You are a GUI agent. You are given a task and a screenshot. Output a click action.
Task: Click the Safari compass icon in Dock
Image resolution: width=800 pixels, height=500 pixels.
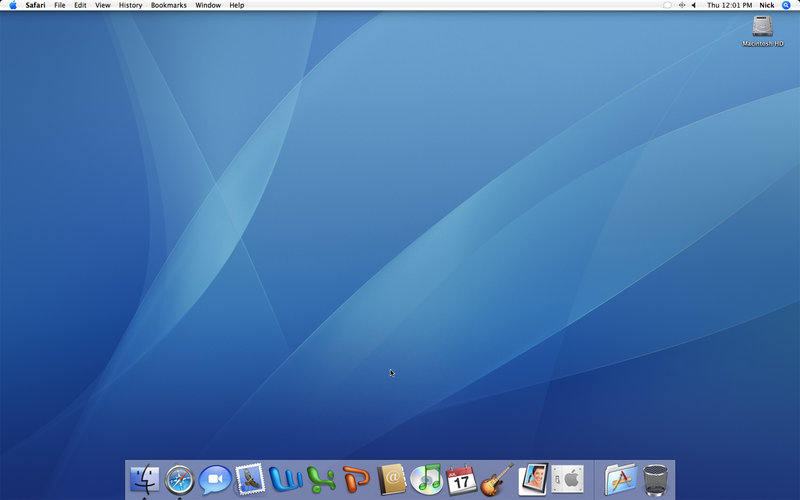coord(180,480)
